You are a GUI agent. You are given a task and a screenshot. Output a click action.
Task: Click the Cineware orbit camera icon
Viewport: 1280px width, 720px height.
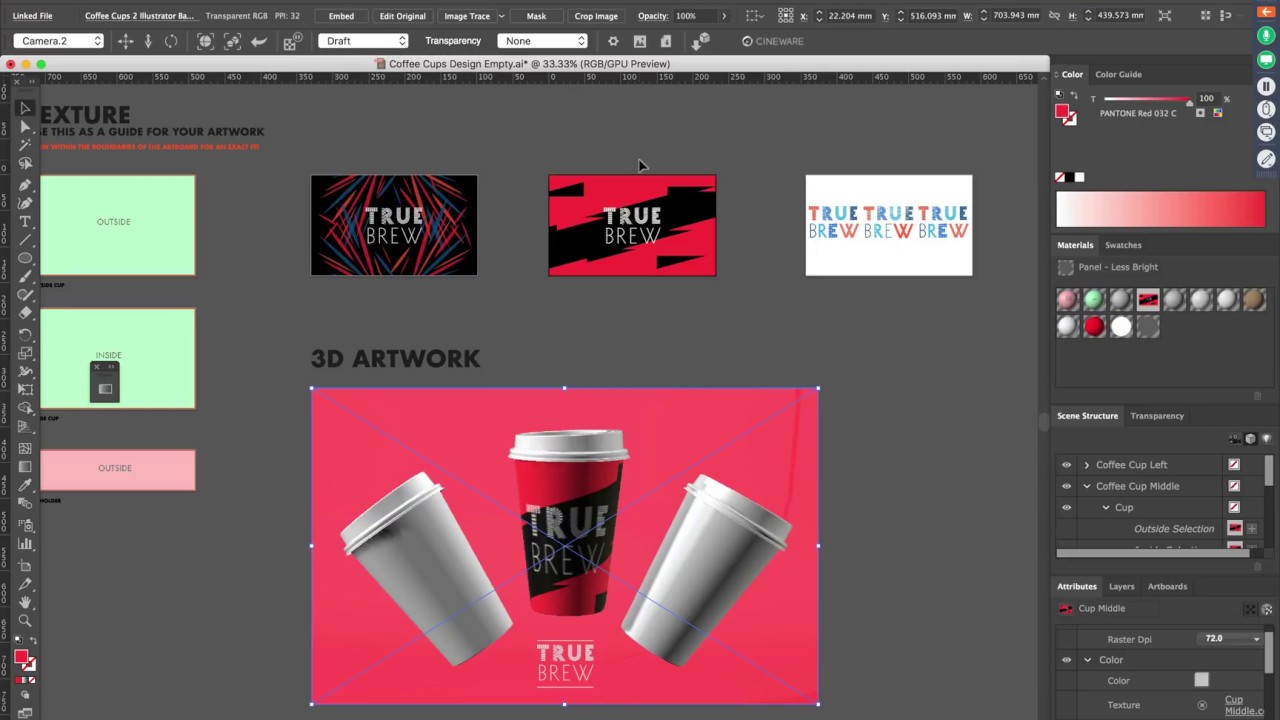point(171,41)
